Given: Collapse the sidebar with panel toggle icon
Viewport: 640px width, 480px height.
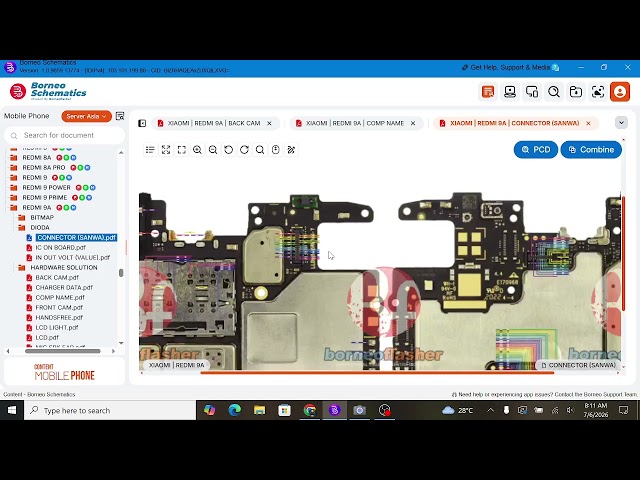Looking at the screenshot, I should (x=142, y=123).
